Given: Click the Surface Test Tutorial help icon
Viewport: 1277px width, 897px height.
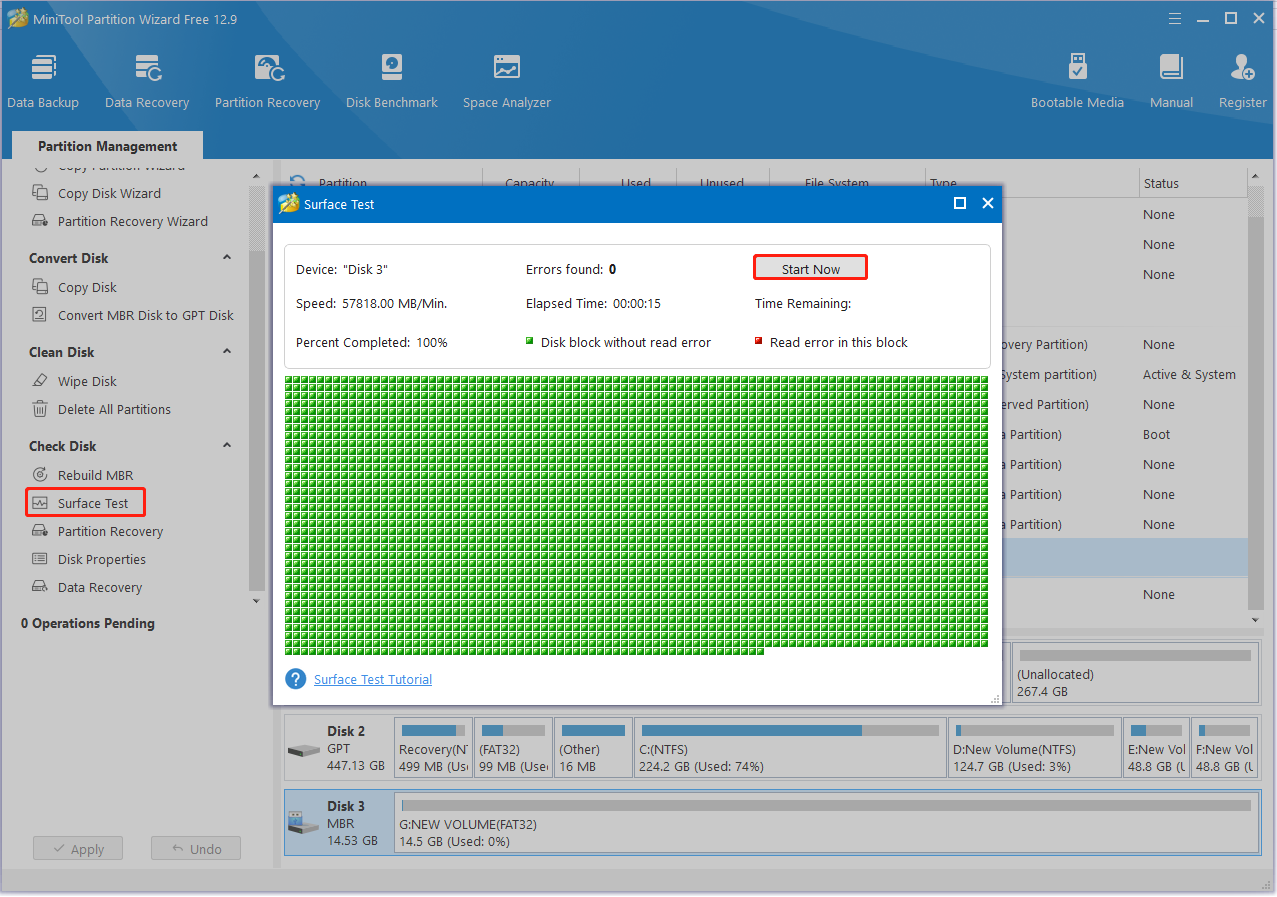Looking at the screenshot, I should tap(295, 679).
